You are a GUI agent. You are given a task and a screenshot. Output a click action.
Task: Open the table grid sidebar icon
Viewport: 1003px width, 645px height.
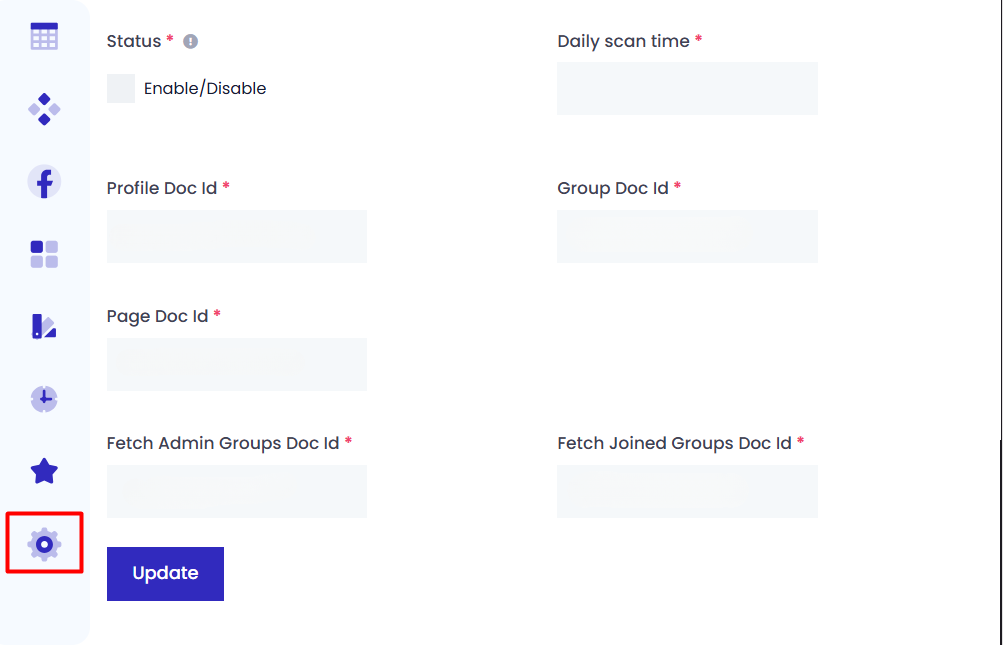(x=44, y=37)
